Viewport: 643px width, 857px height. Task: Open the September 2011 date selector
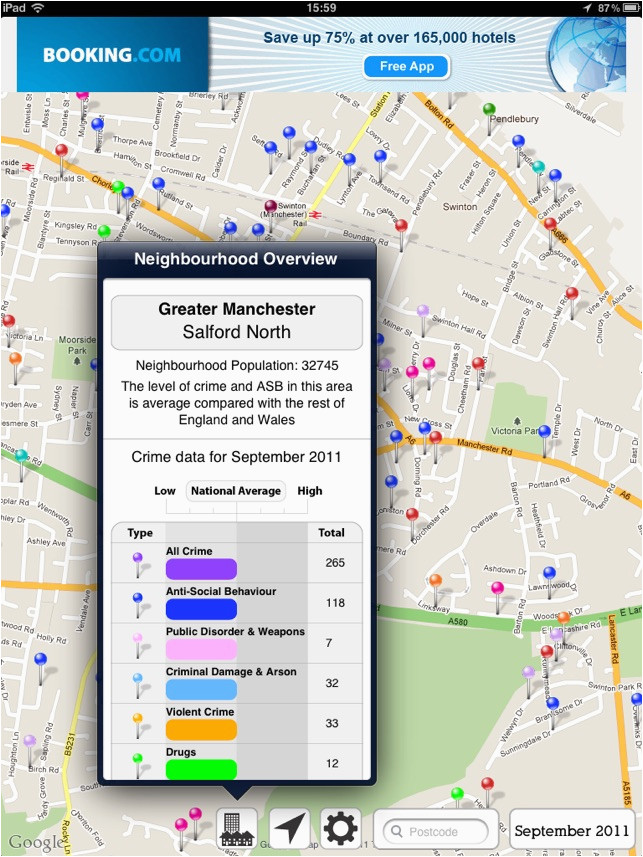point(571,831)
